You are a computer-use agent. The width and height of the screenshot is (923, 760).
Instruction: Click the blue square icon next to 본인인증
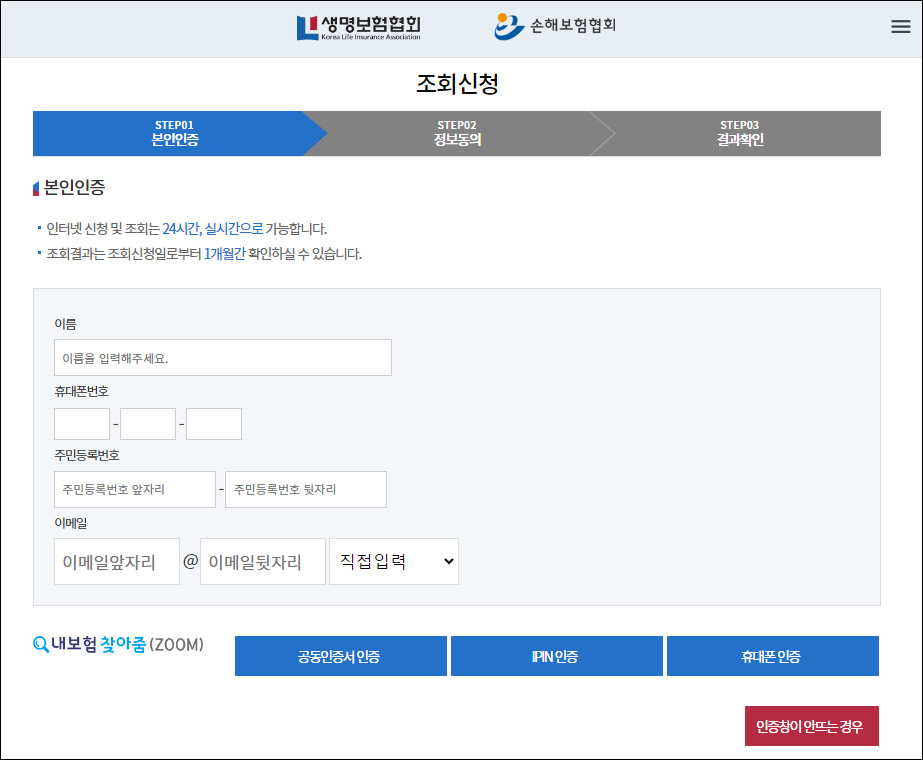[36, 186]
